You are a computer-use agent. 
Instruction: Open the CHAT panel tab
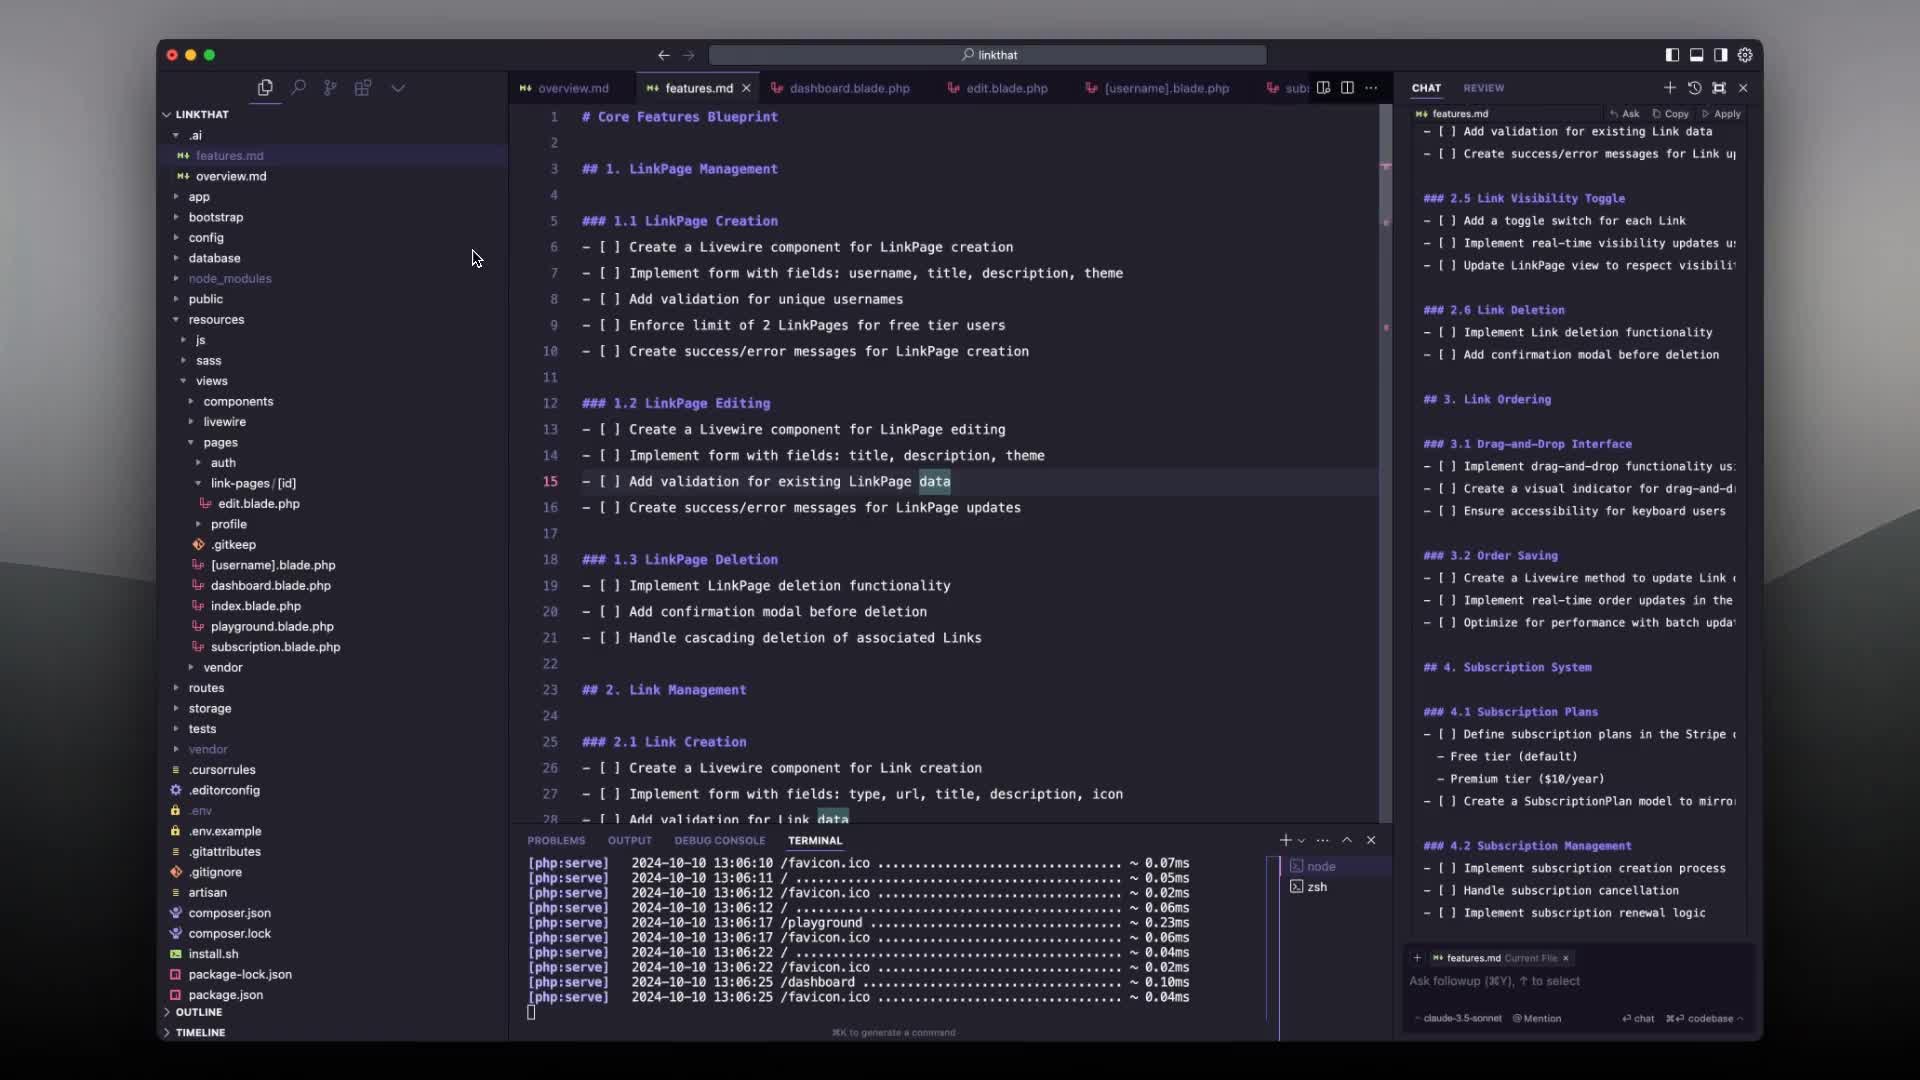1426,88
